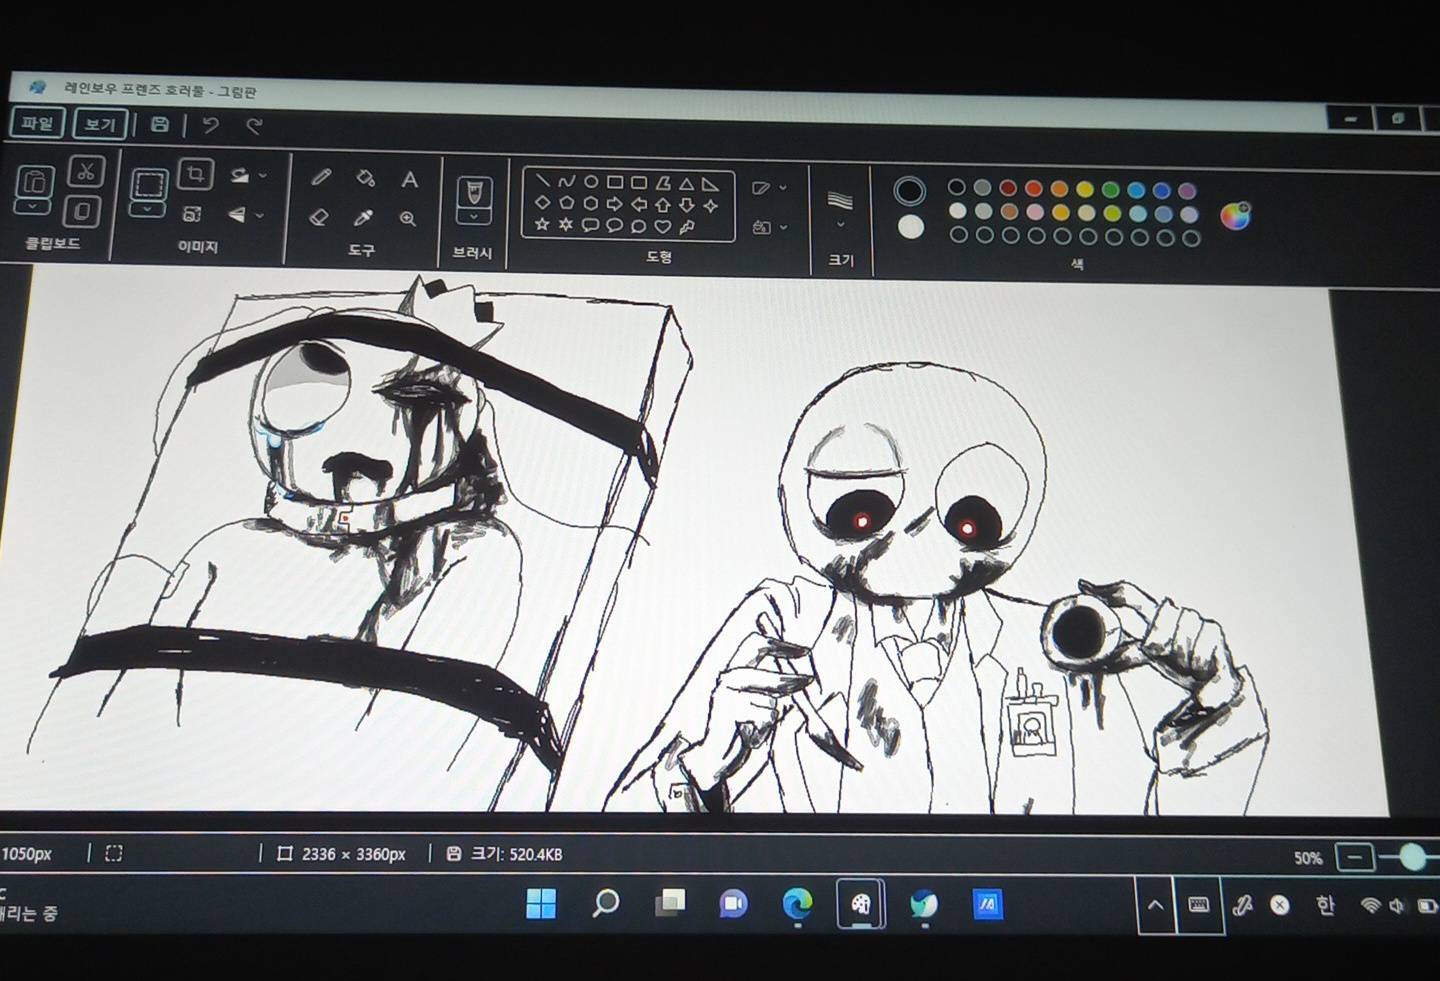Click the 50% zoom level text
This screenshot has width=1440, height=981.
tap(1308, 858)
